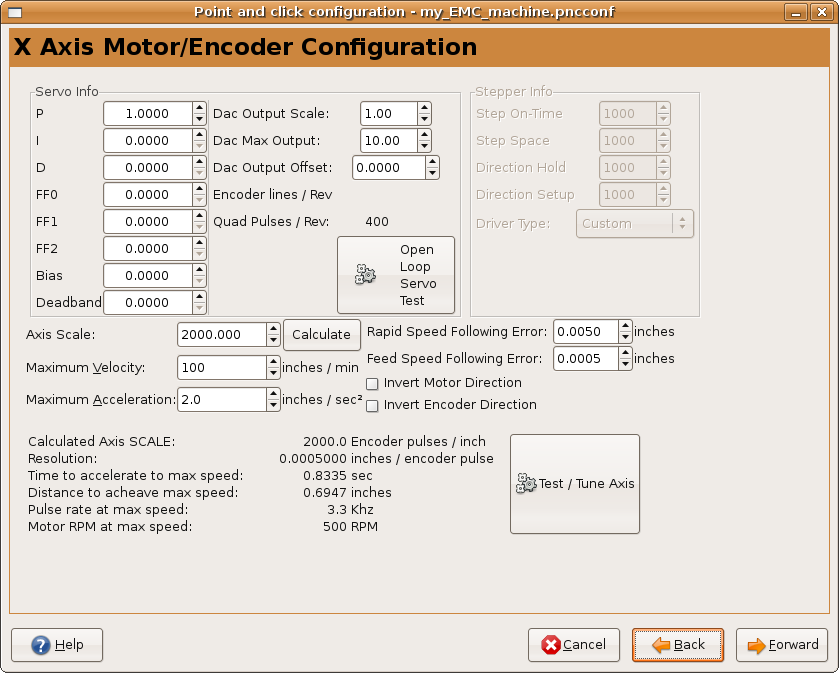The width and height of the screenshot is (839, 673).
Task: Increase Maximum Acceleration stepper
Action: click(x=273, y=394)
